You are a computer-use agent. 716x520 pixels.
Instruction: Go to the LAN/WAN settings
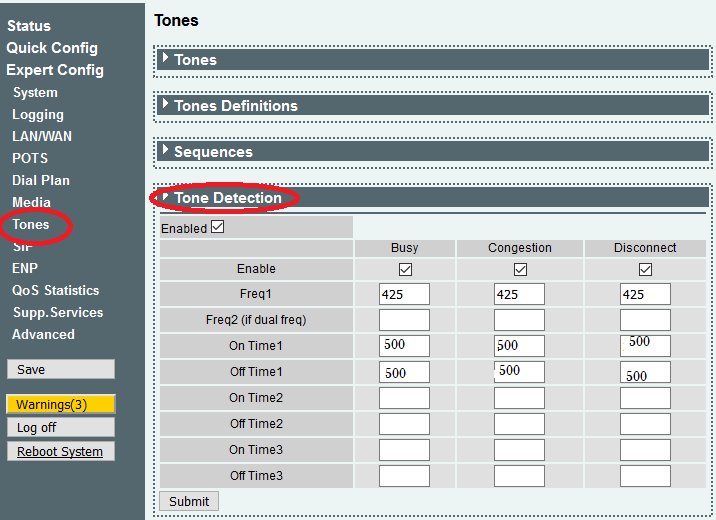coord(41,137)
